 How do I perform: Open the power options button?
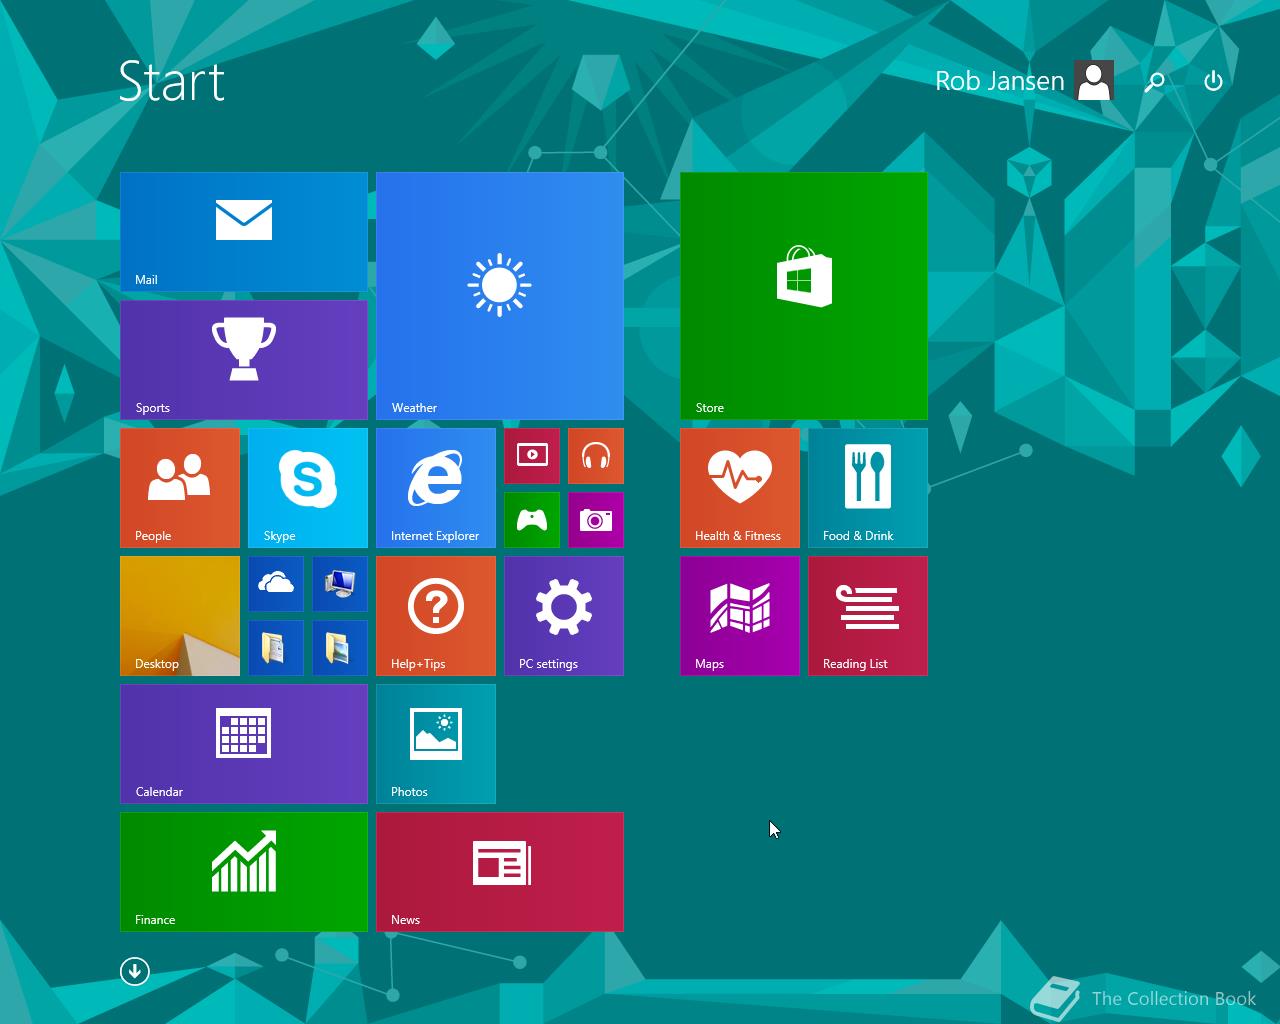pos(1213,81)
